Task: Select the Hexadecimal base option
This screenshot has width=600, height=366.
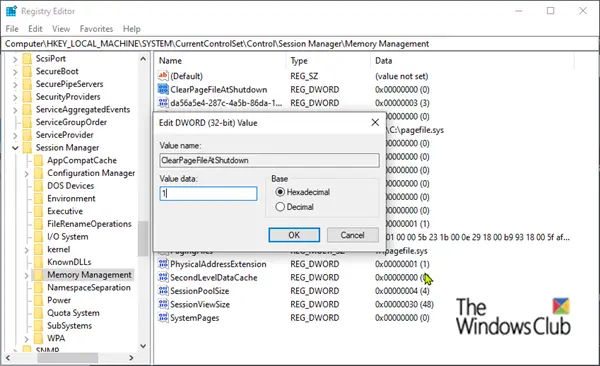Action: pyautogui.click(x=280, y=192)
